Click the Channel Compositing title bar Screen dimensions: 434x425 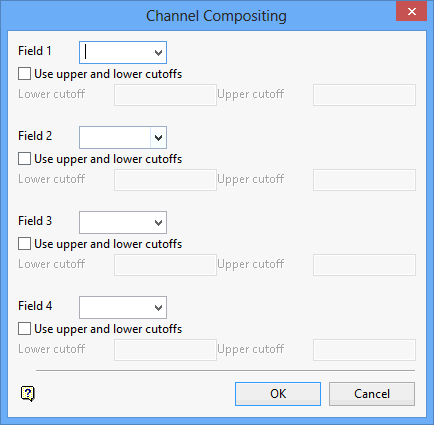[x=216, y=16]
